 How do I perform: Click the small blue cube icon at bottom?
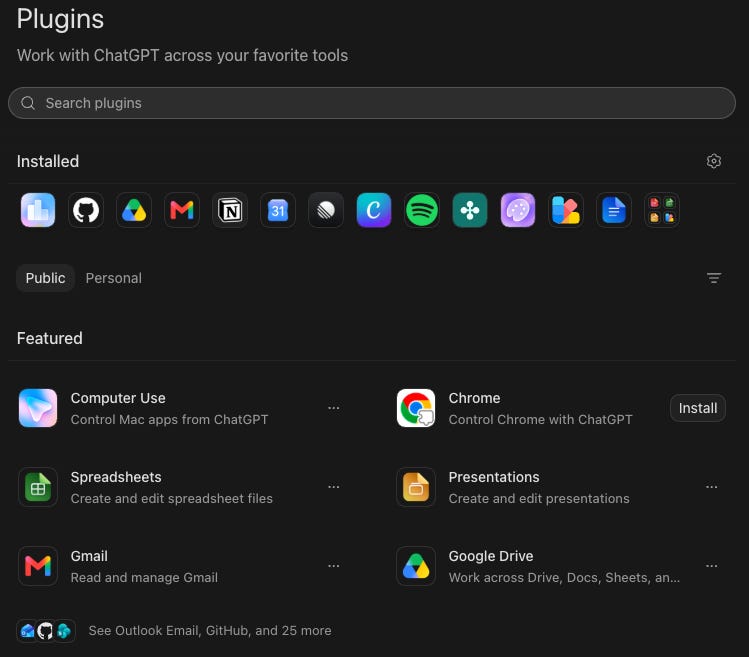click(64, 631)
